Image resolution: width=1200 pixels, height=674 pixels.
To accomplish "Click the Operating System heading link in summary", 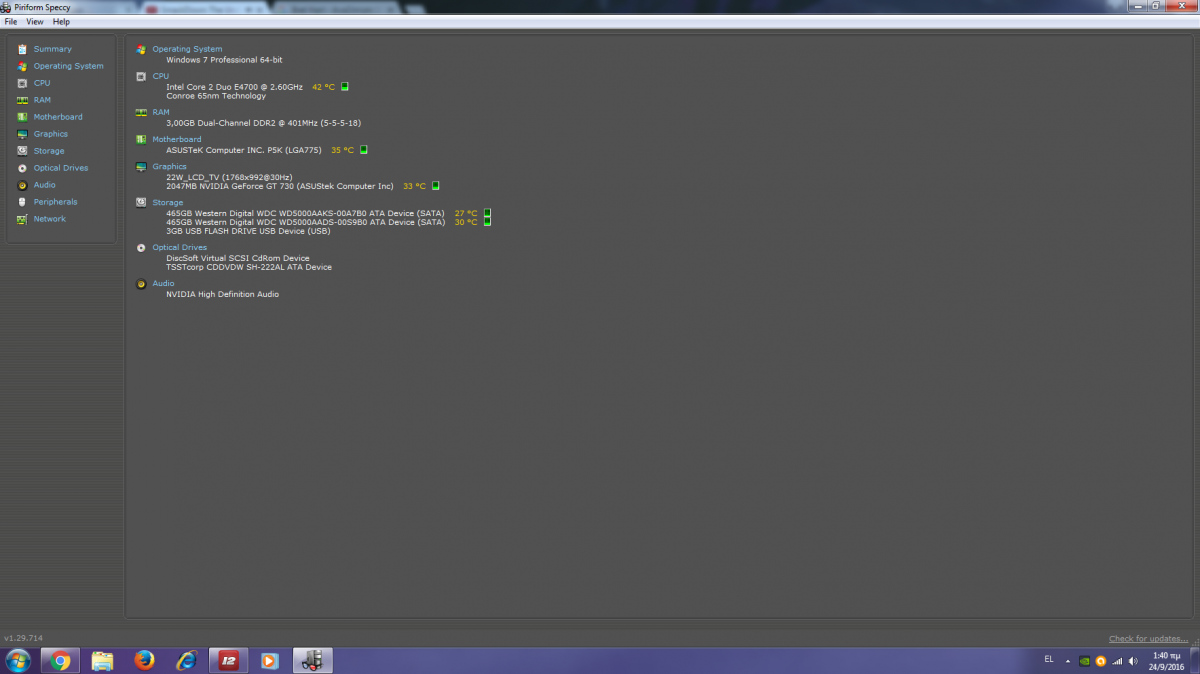I will point(187,49).
